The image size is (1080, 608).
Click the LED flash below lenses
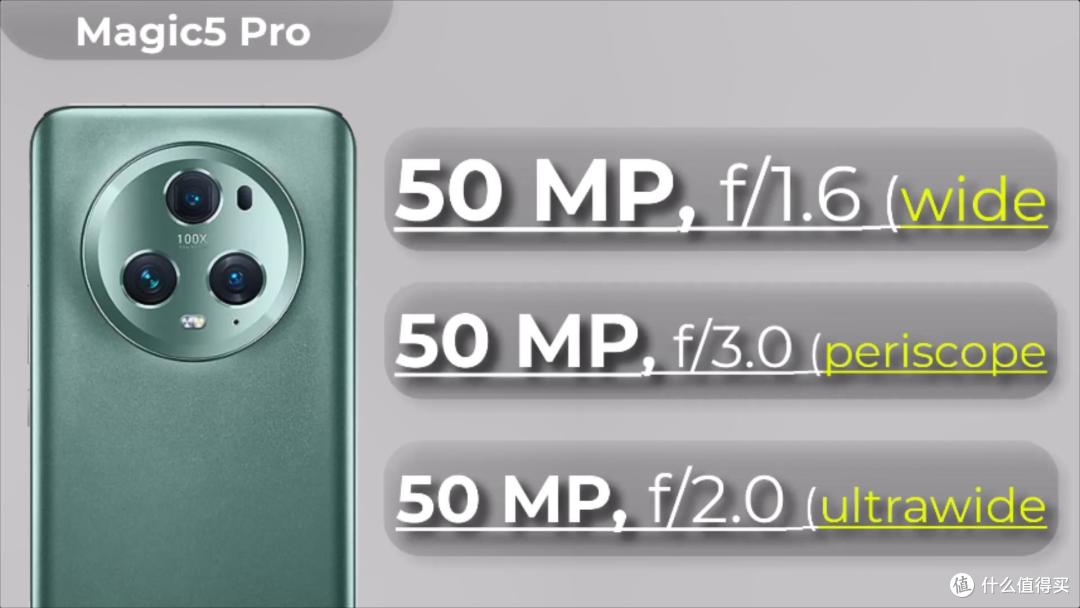coord(193,322)
